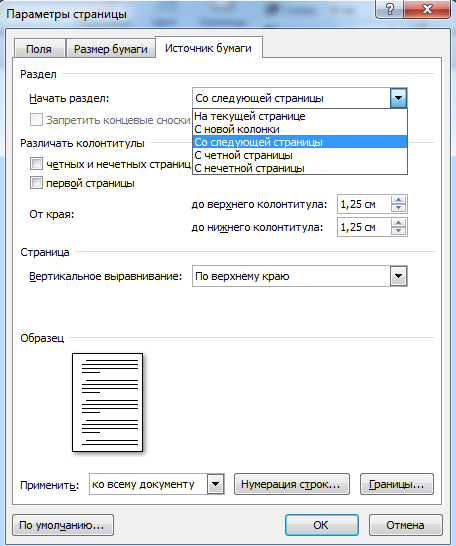Open the Применить dropdown

(x=215, y=484)
